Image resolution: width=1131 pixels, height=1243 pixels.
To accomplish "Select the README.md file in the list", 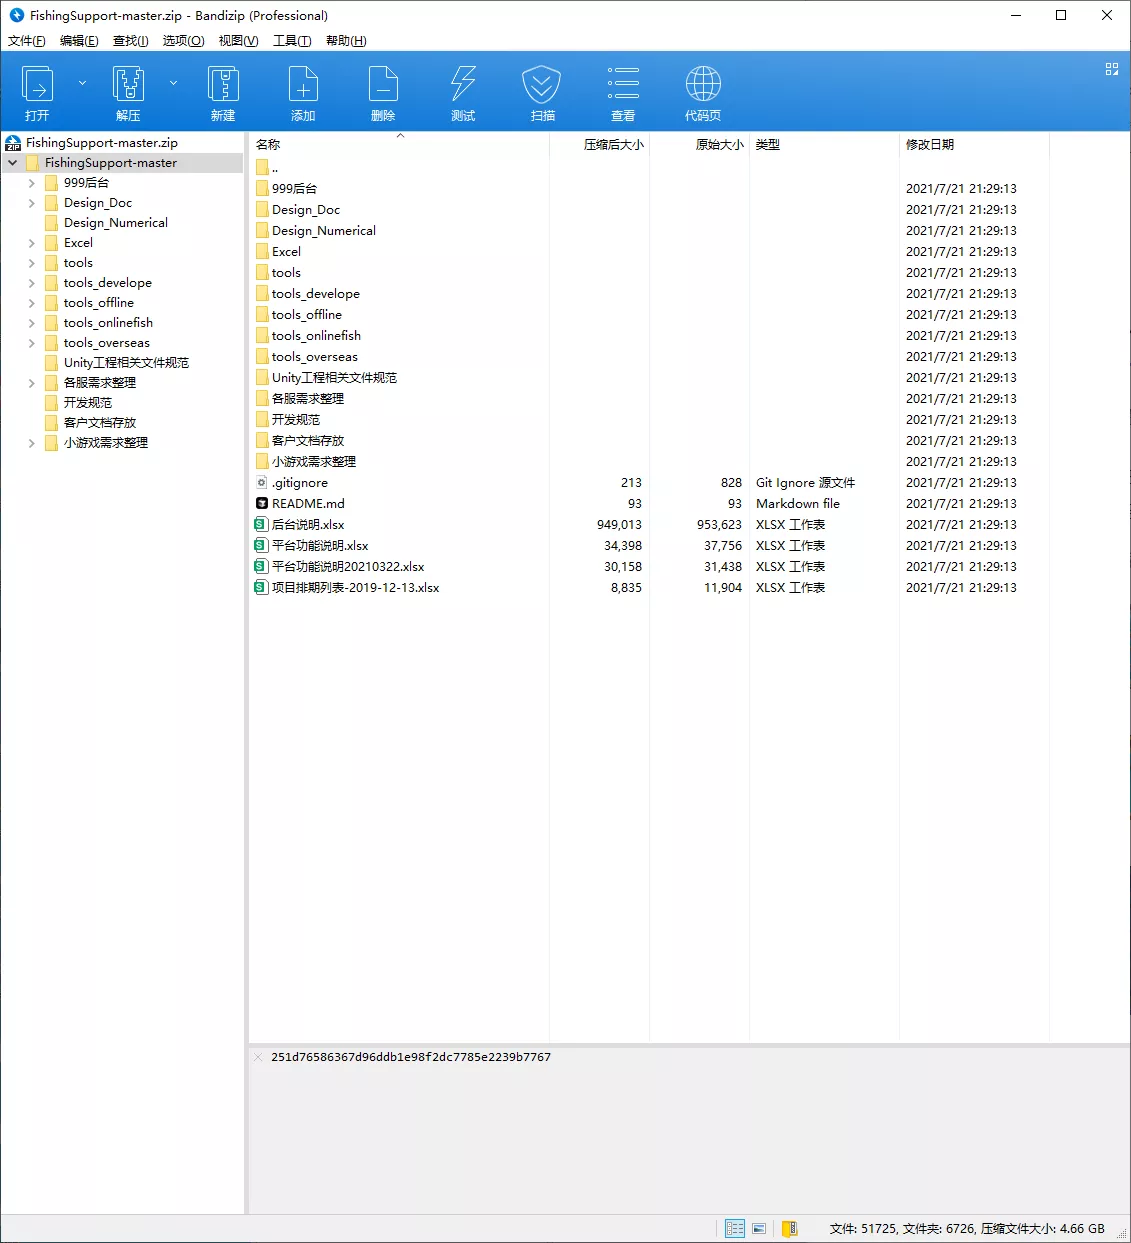I will (307, 503).
